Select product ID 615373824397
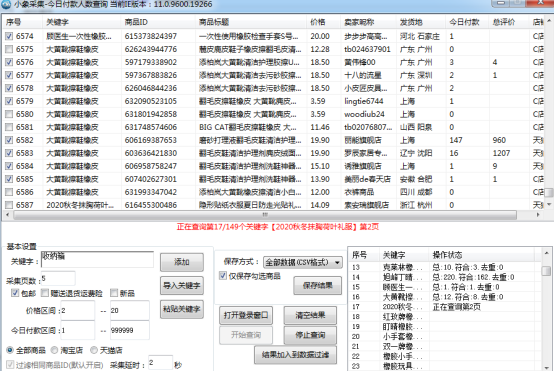This screenshot has width=554, height=371. [x=151, y=36]
